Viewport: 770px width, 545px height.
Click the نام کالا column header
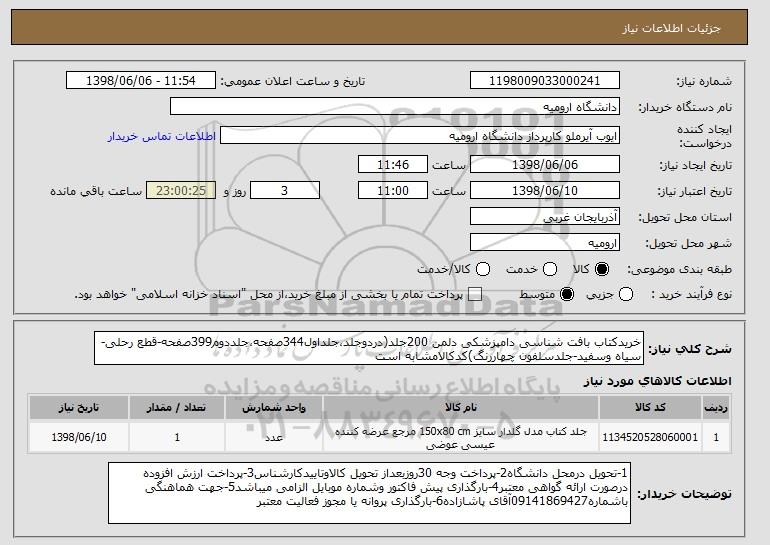(x=461, y=408)
